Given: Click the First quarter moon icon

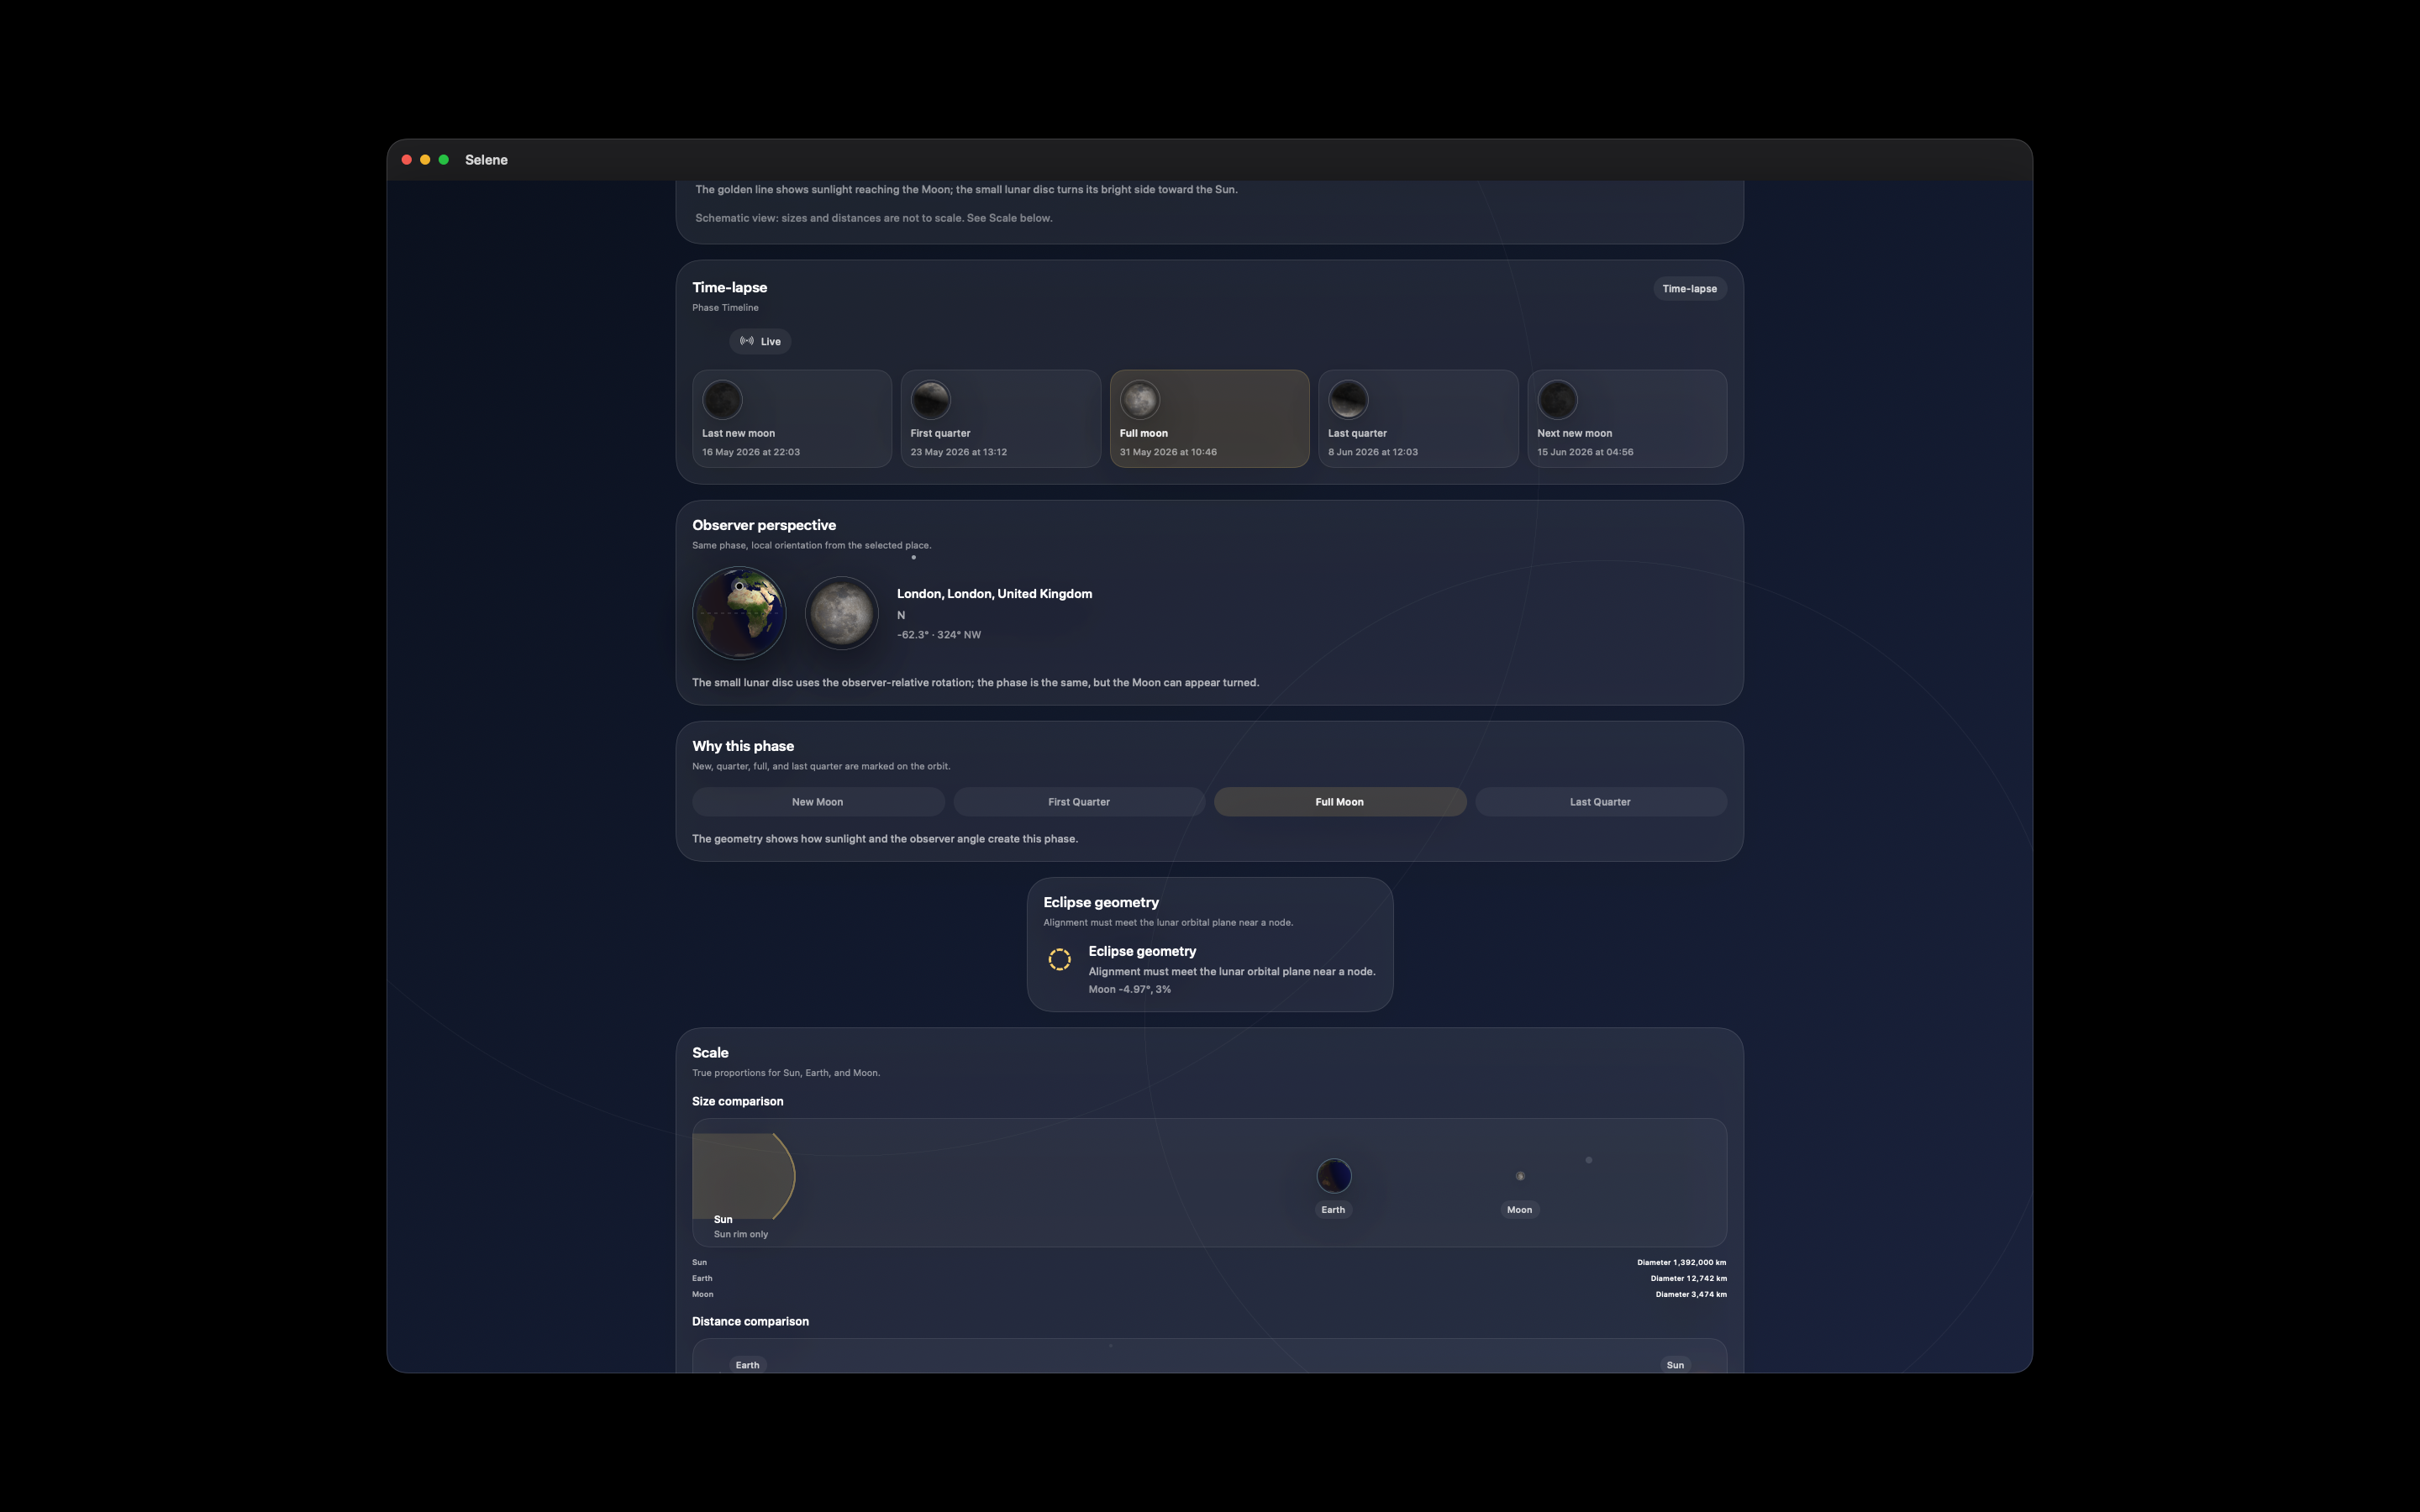Looking at the screenshot, I should 931,400.
